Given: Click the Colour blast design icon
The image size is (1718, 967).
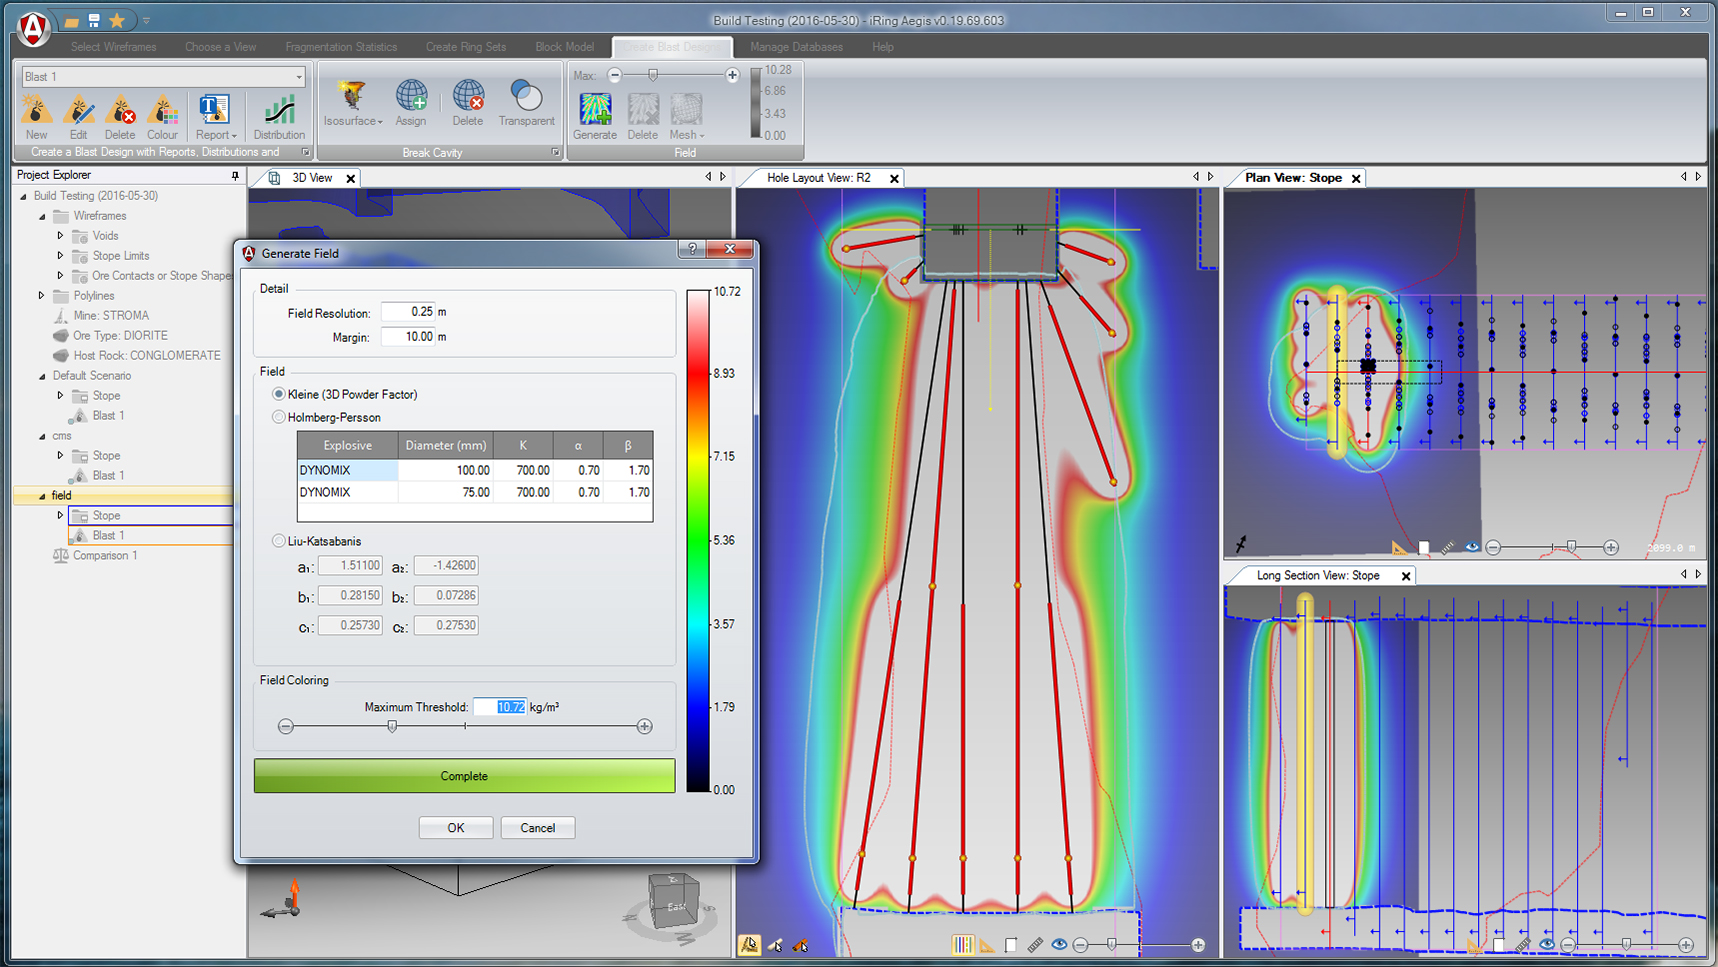Looking at the screenshot, I should click(162, 115).
